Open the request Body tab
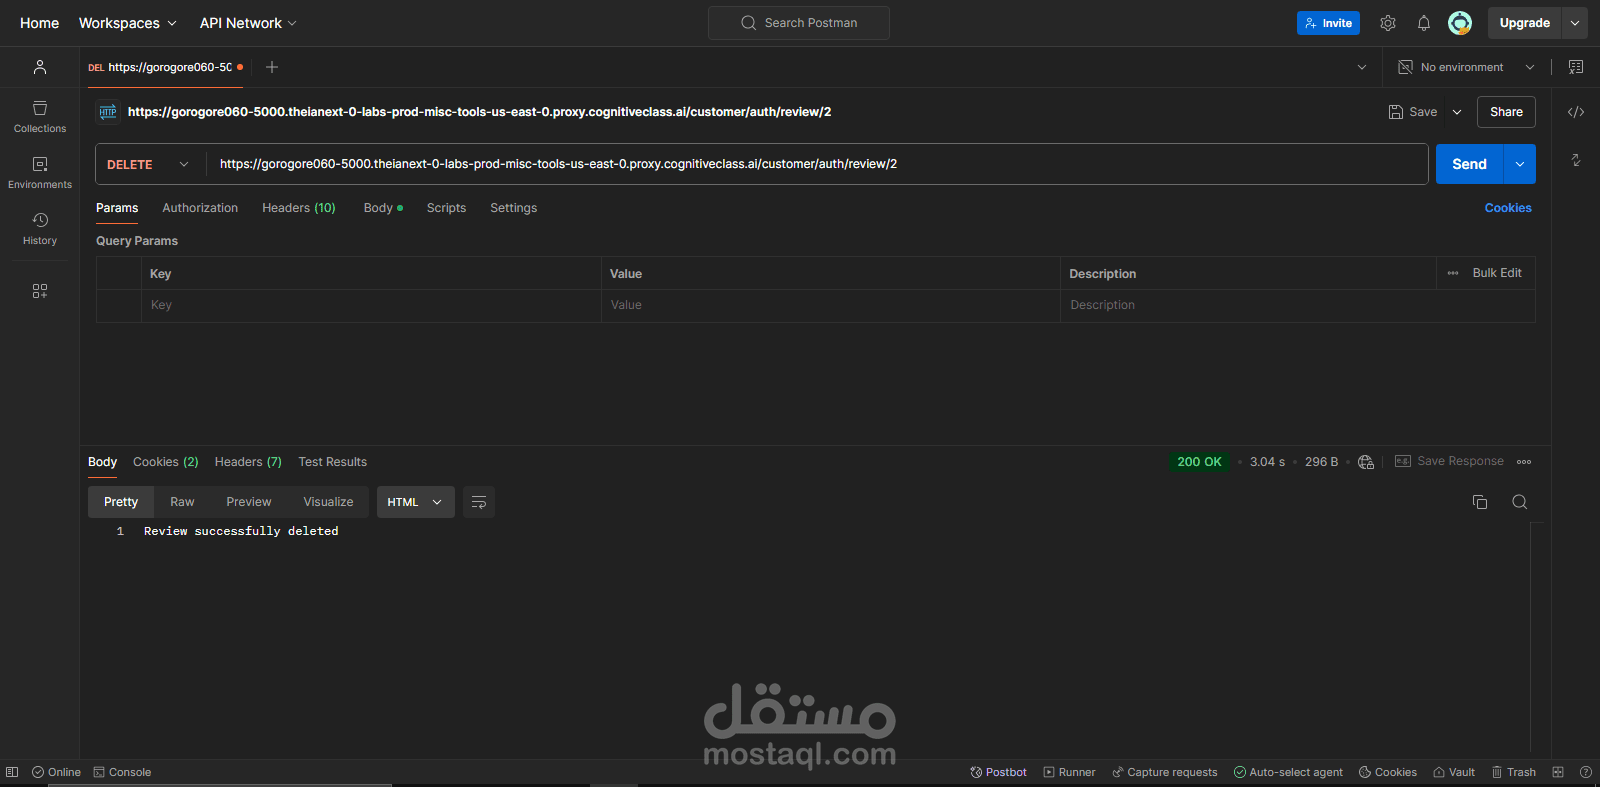 383,208
